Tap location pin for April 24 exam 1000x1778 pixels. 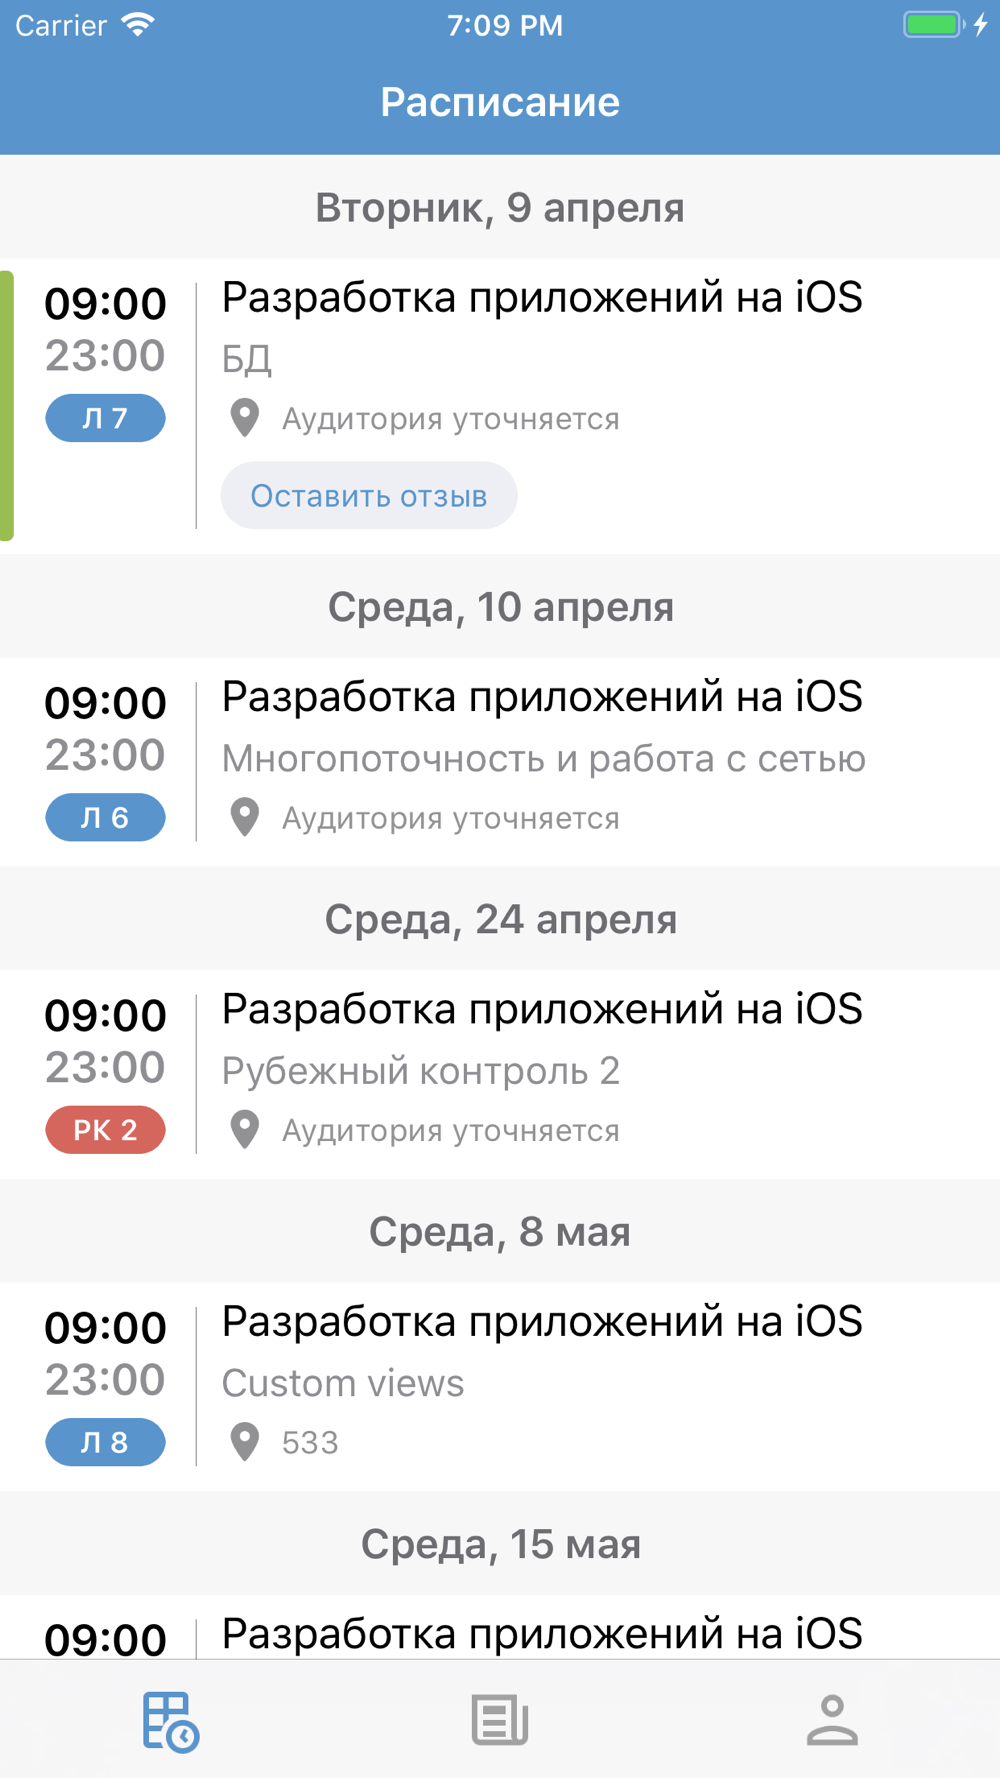click(245, 1130)
